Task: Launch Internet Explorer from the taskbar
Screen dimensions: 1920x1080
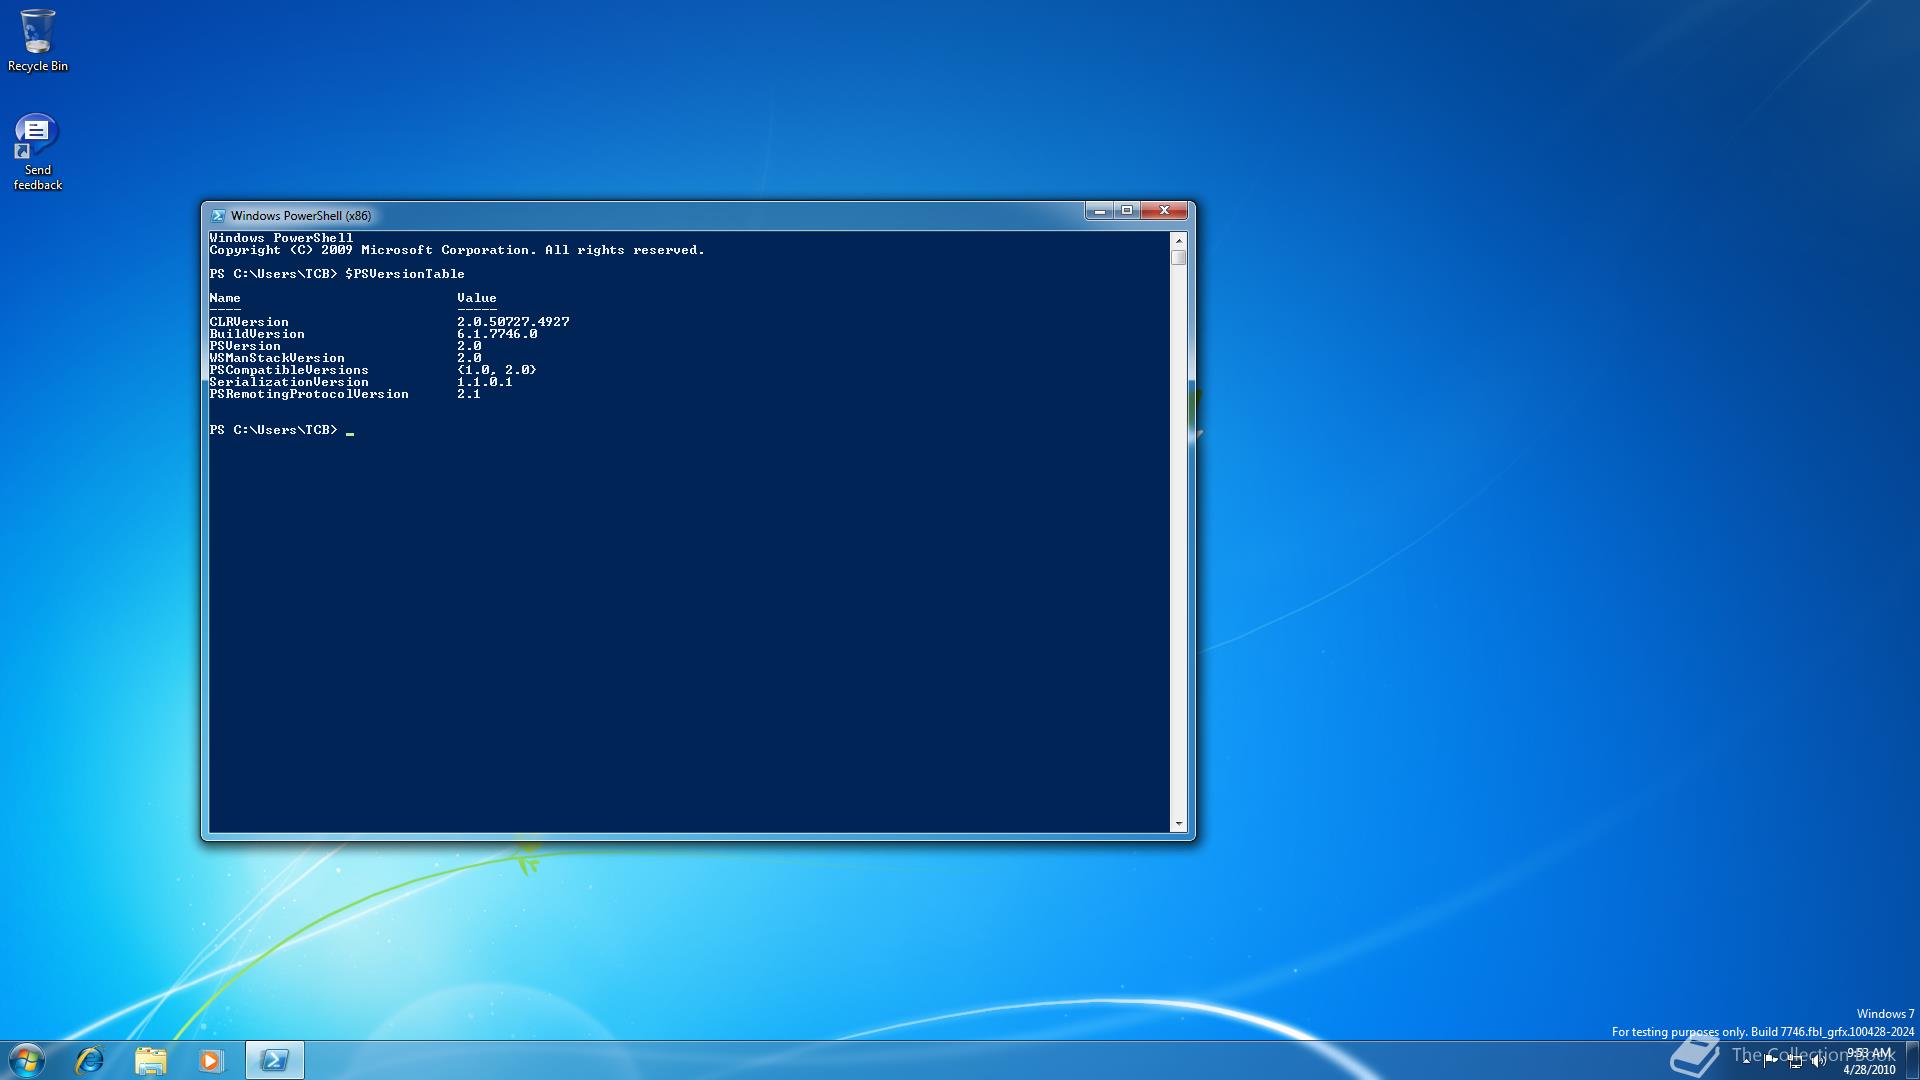Action: (90, 1060)
